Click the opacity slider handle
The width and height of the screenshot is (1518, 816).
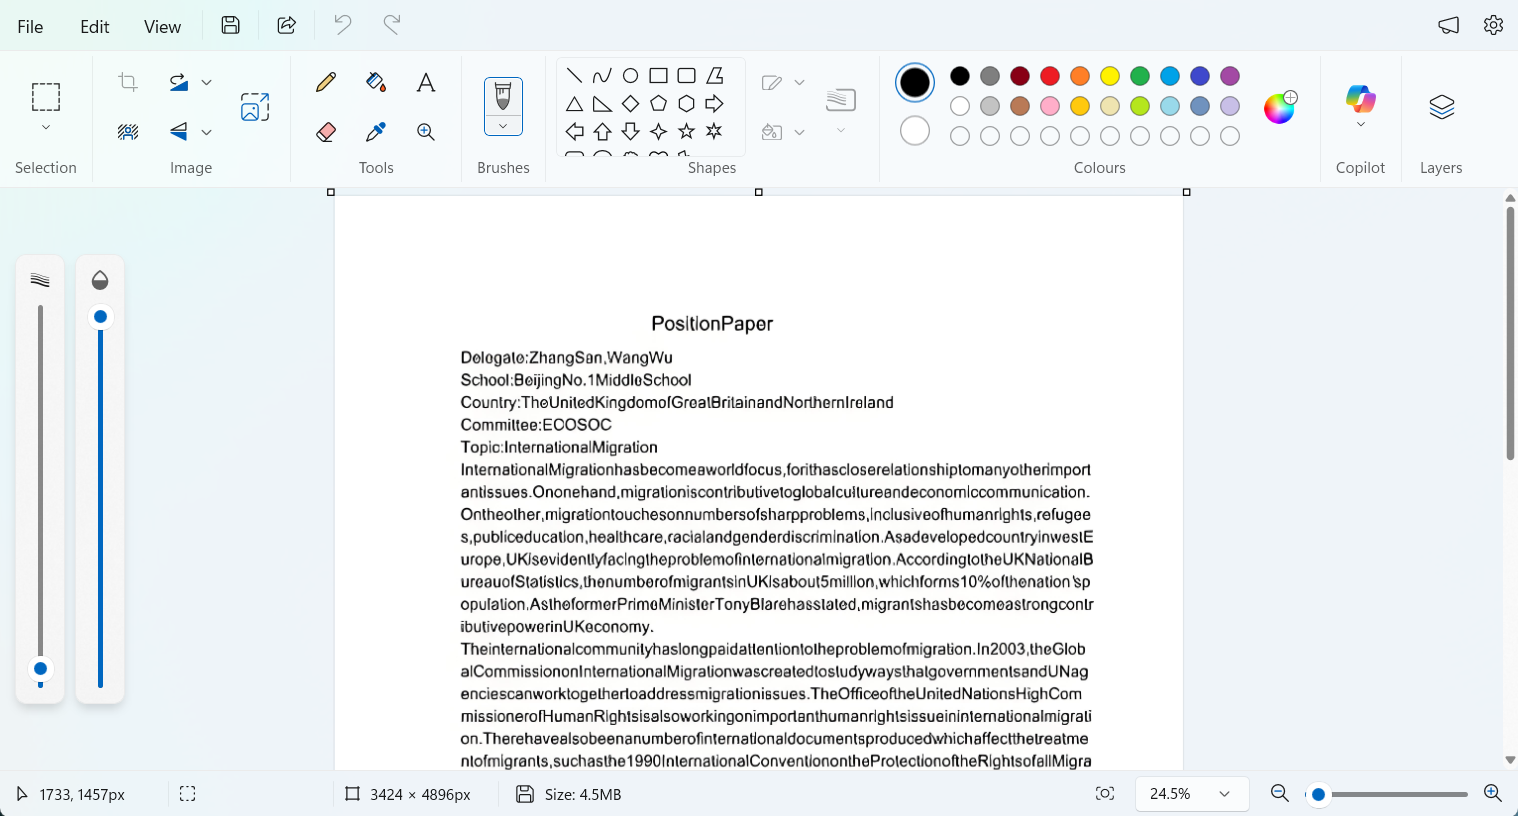(x=100, y=317)
